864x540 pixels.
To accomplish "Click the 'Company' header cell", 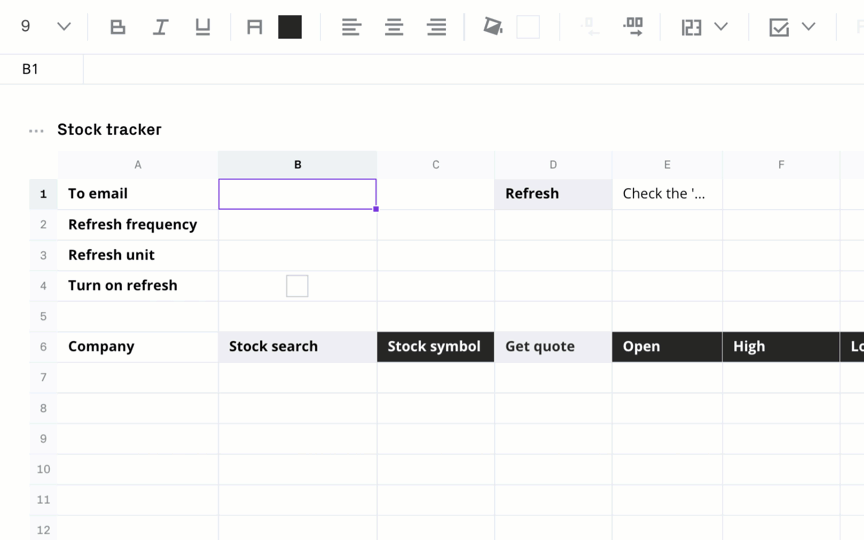I will click(138, 347).
